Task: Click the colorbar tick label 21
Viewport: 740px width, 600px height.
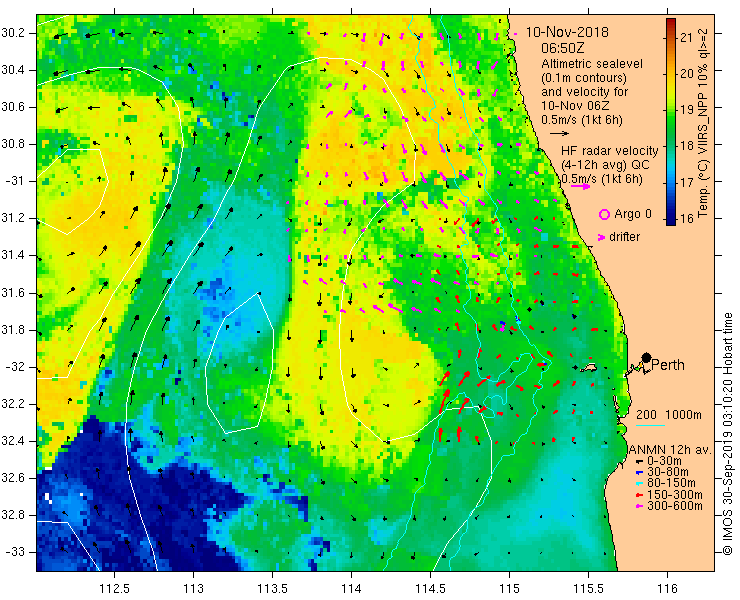Action: coord(687,37)
